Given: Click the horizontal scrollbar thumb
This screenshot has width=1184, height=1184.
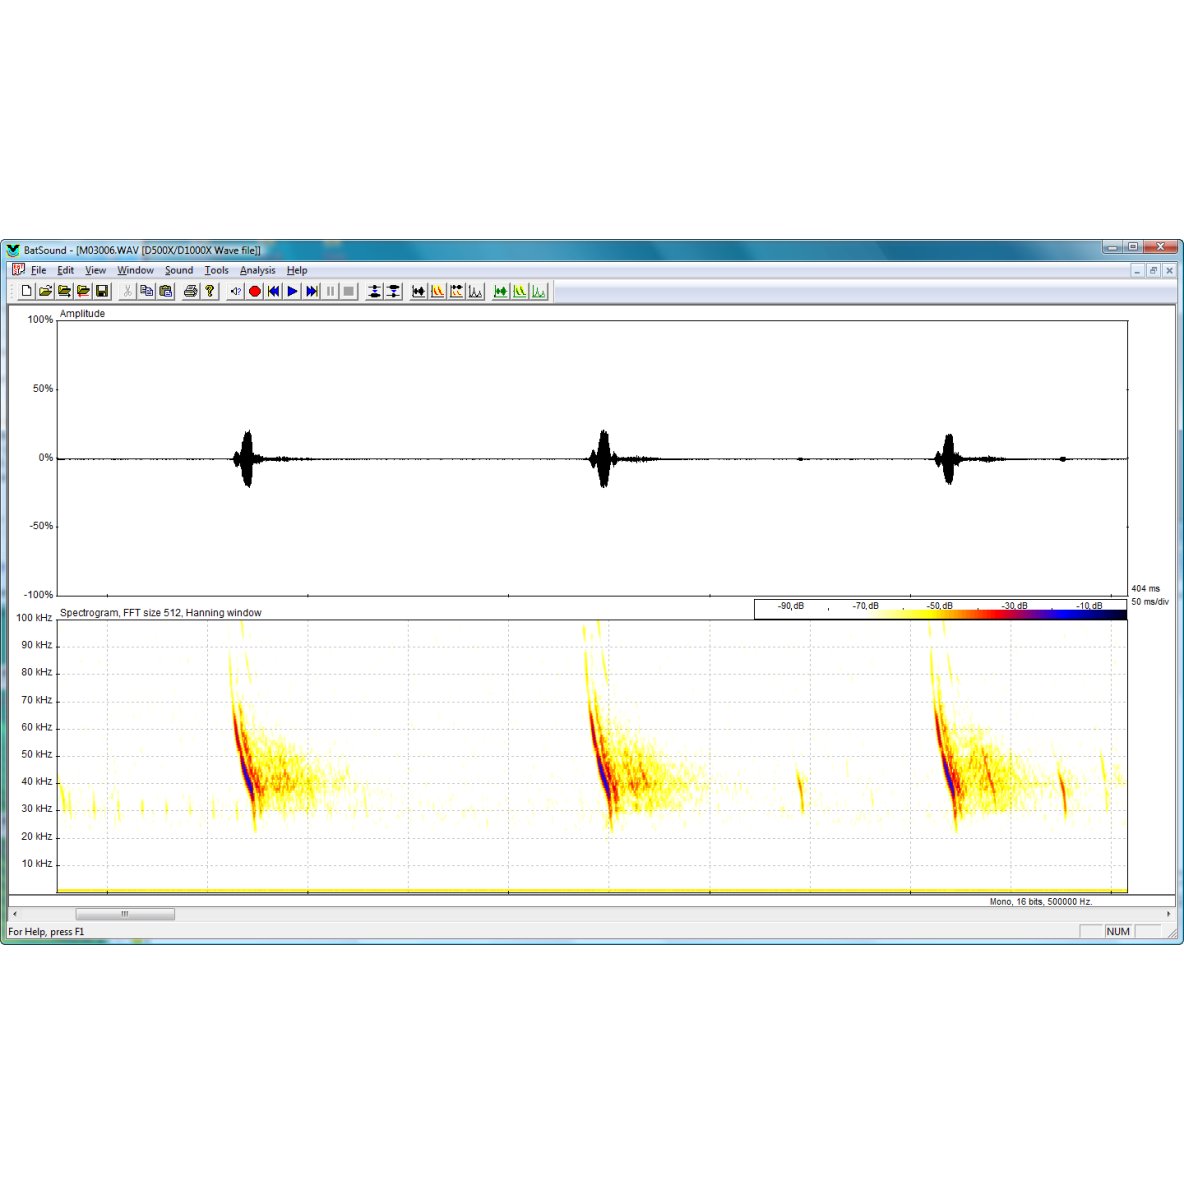Looking at the screenshot, I should (x=125, y=914).
